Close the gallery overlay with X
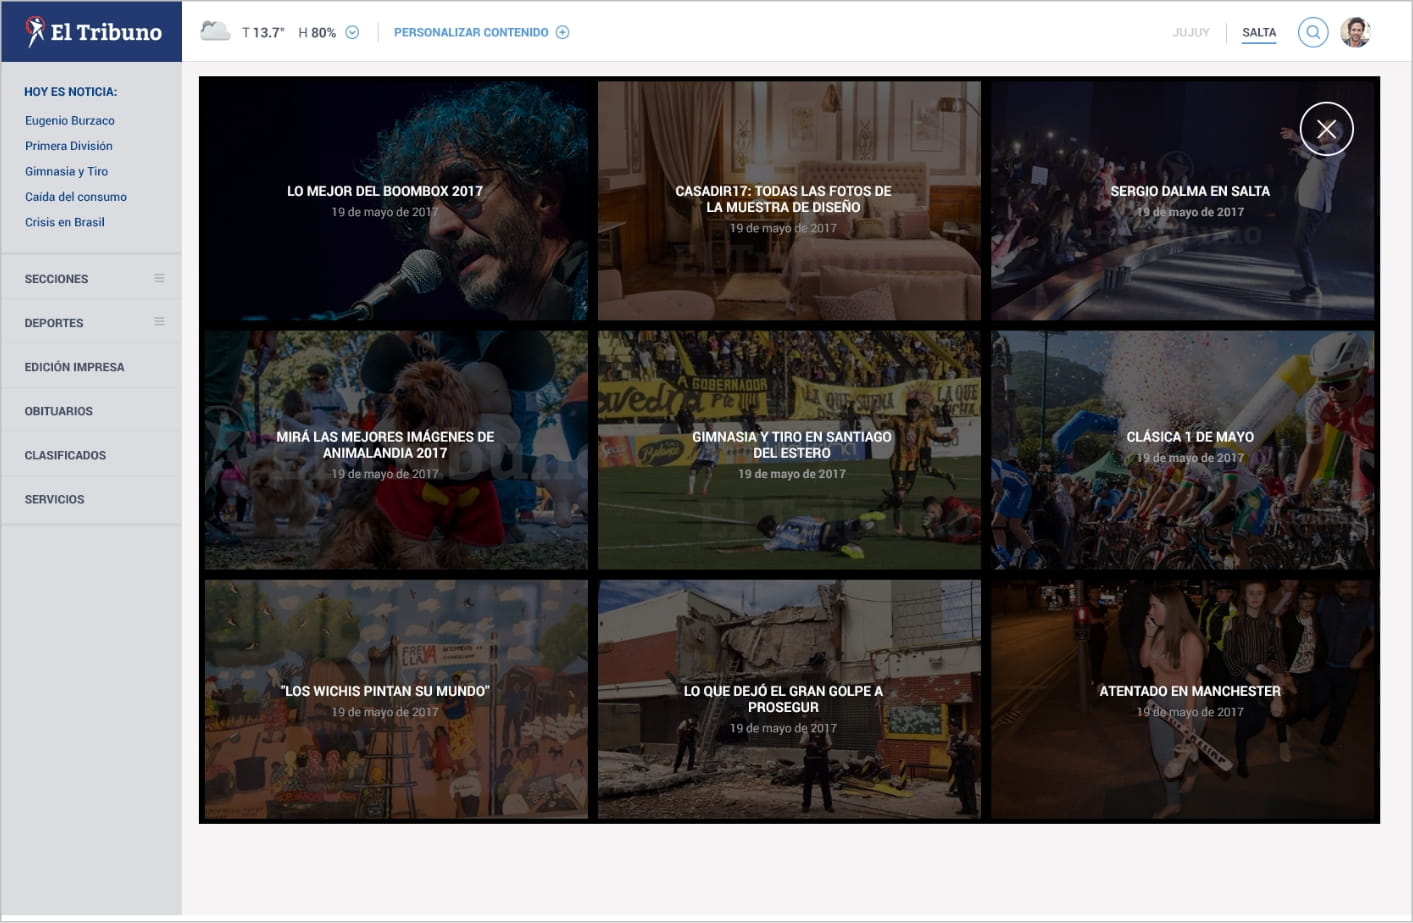Image resolution: width=1413 pixels, height=923 pixels. pos(1326,129)
